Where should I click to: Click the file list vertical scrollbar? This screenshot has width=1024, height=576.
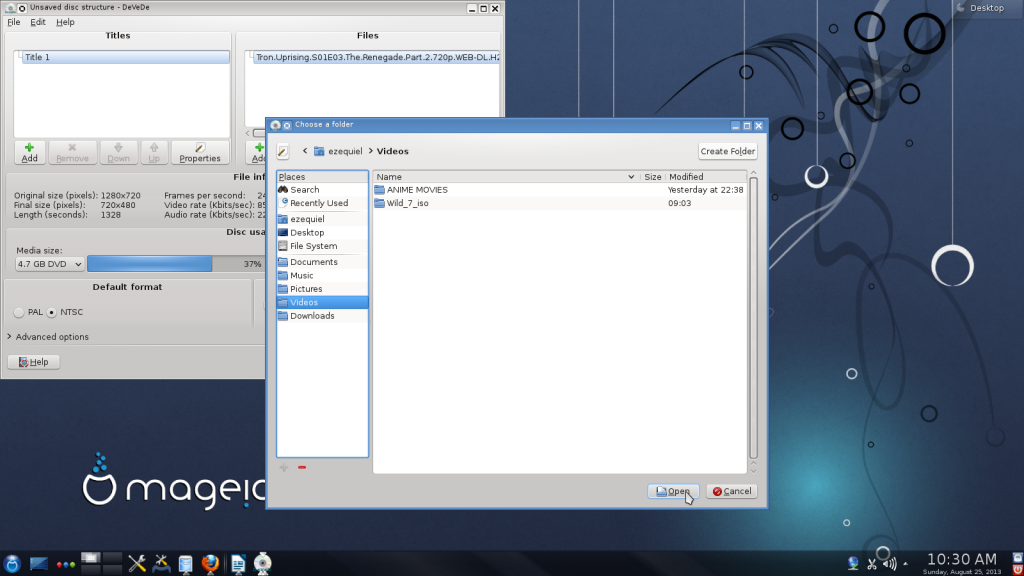[753, 318]
